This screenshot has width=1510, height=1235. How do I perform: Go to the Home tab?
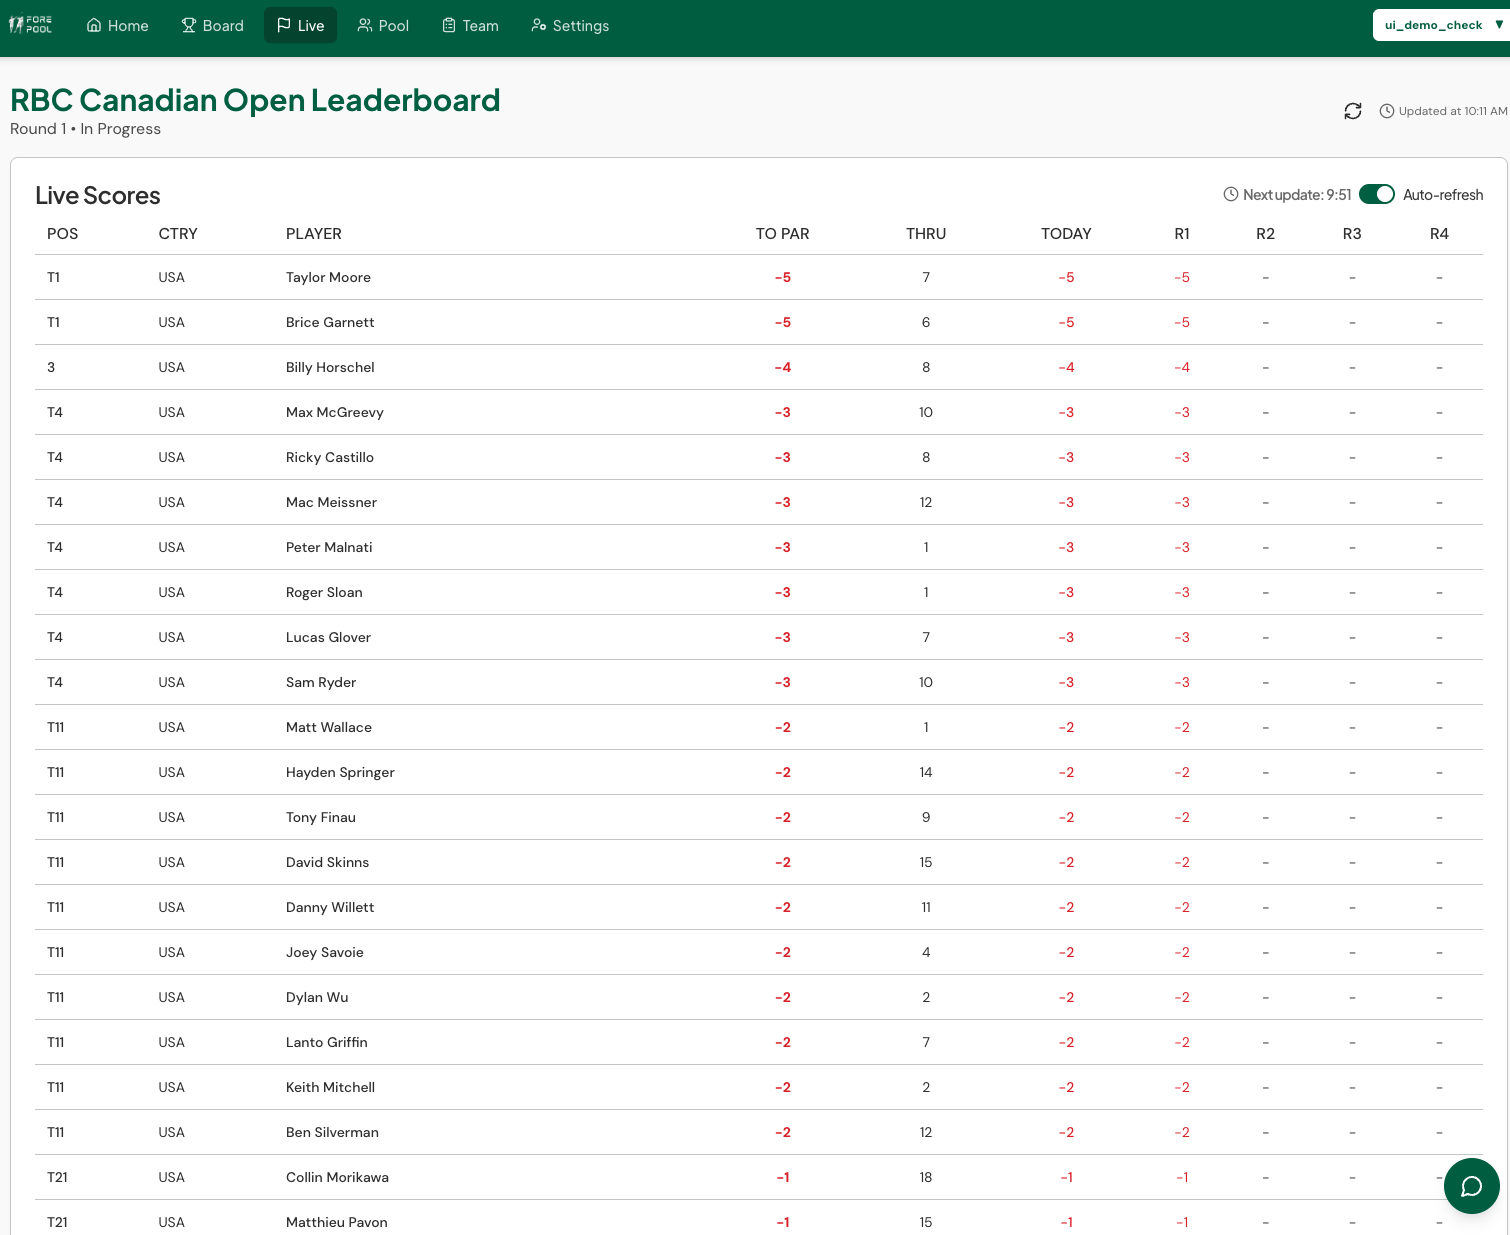click(x=118, y=25)
